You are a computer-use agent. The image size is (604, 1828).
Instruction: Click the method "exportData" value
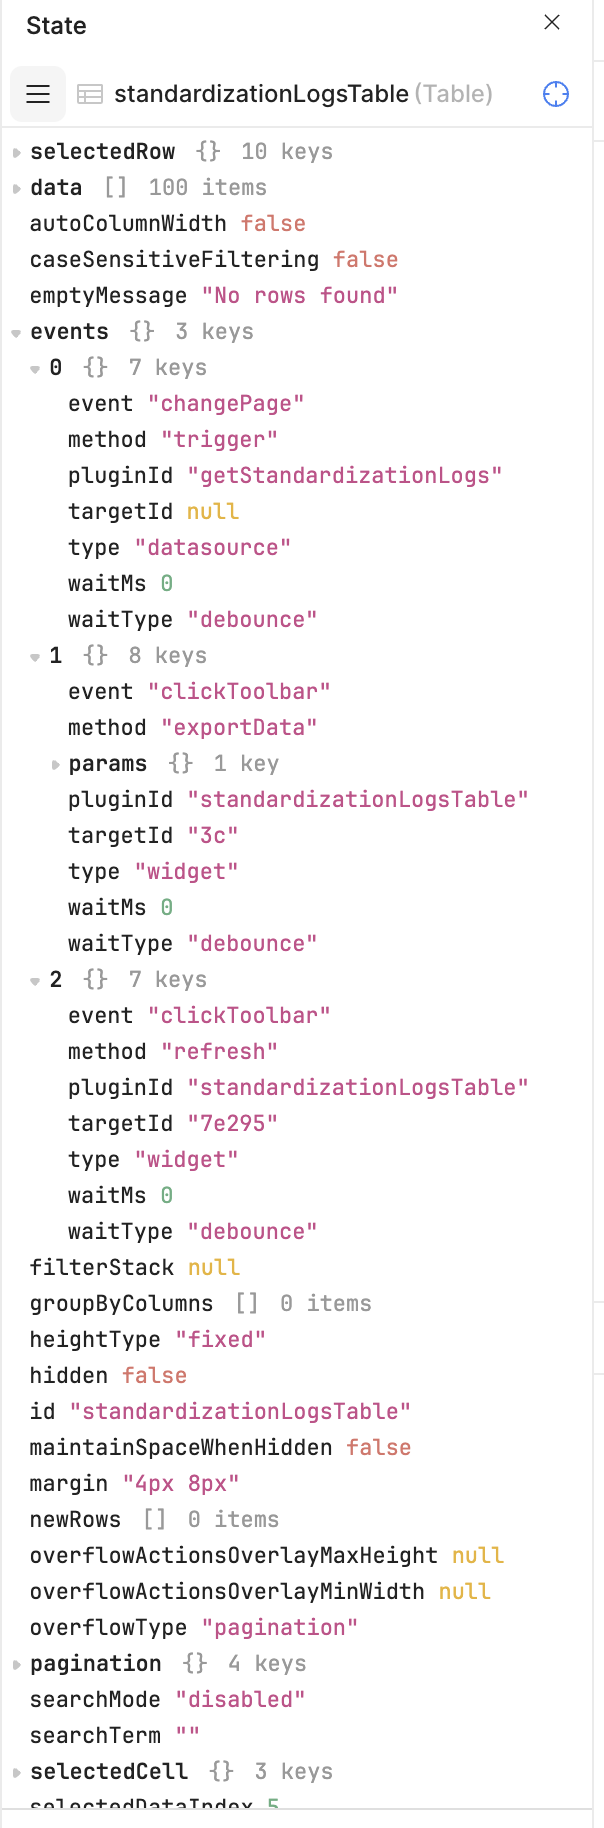pos(239,728)
